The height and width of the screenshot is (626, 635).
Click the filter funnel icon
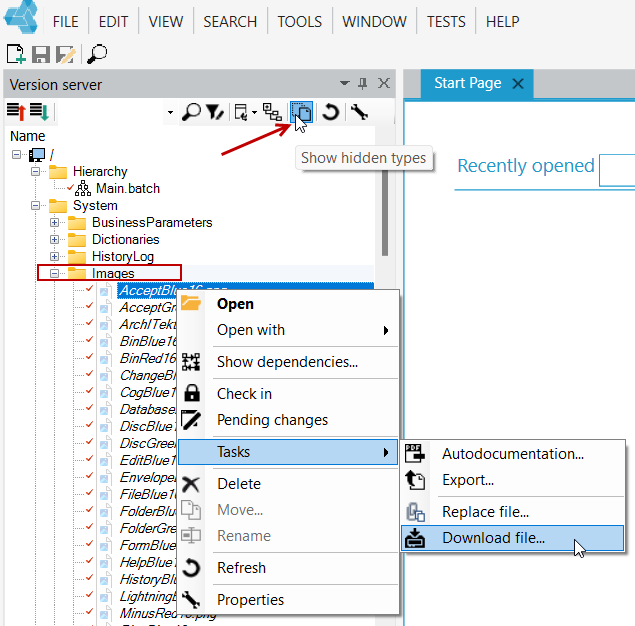(215, 112)
